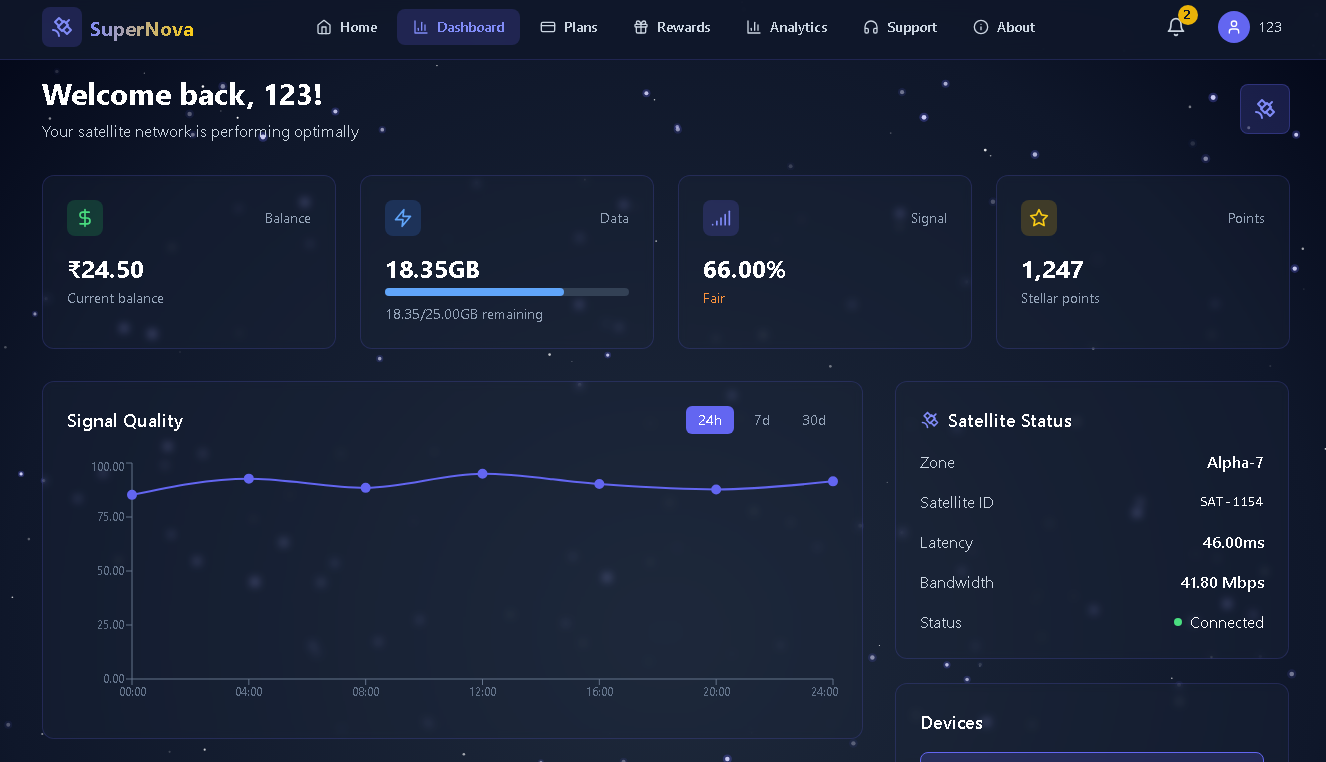
Task: Click the gold star Points icon
Action: click(x=1039, y=218)
